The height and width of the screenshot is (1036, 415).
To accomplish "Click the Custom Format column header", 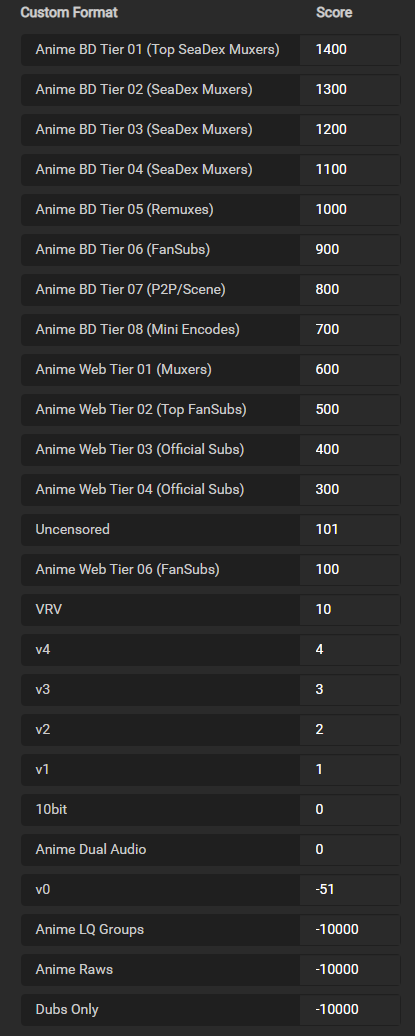I will point(69,13).
